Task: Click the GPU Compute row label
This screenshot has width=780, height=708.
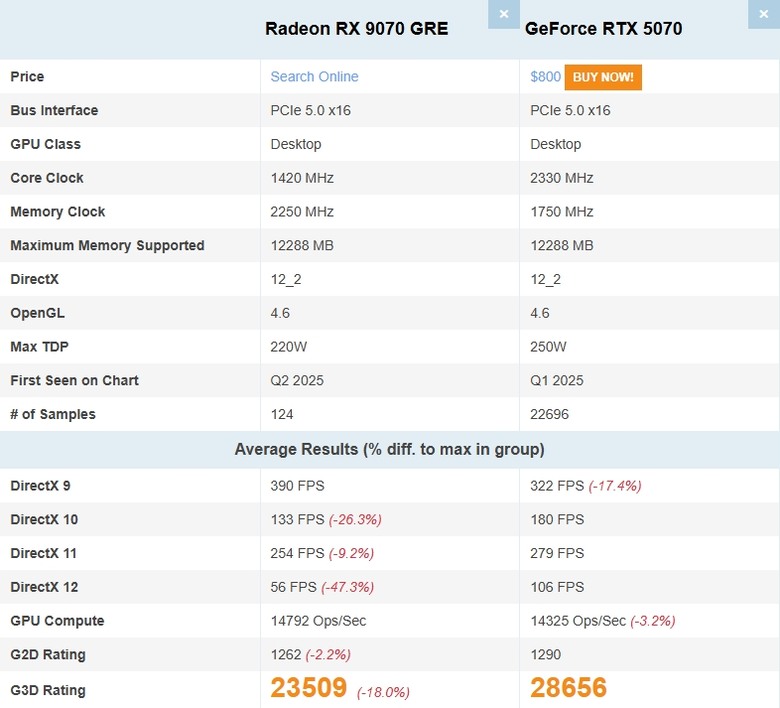Action: 57,621
